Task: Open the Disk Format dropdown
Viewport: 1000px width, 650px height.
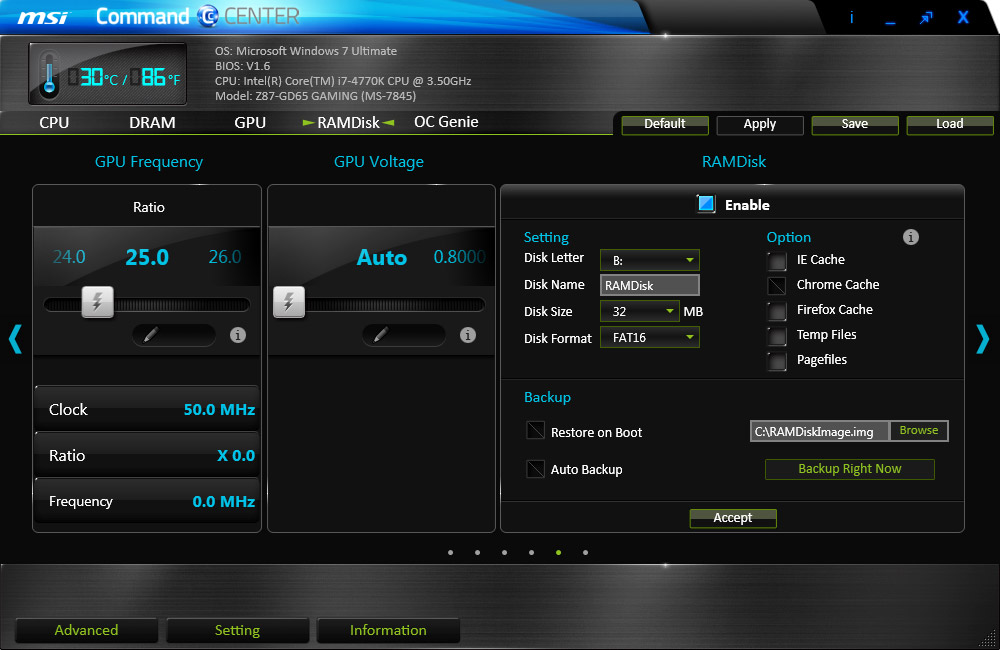Action: (650, 338)
